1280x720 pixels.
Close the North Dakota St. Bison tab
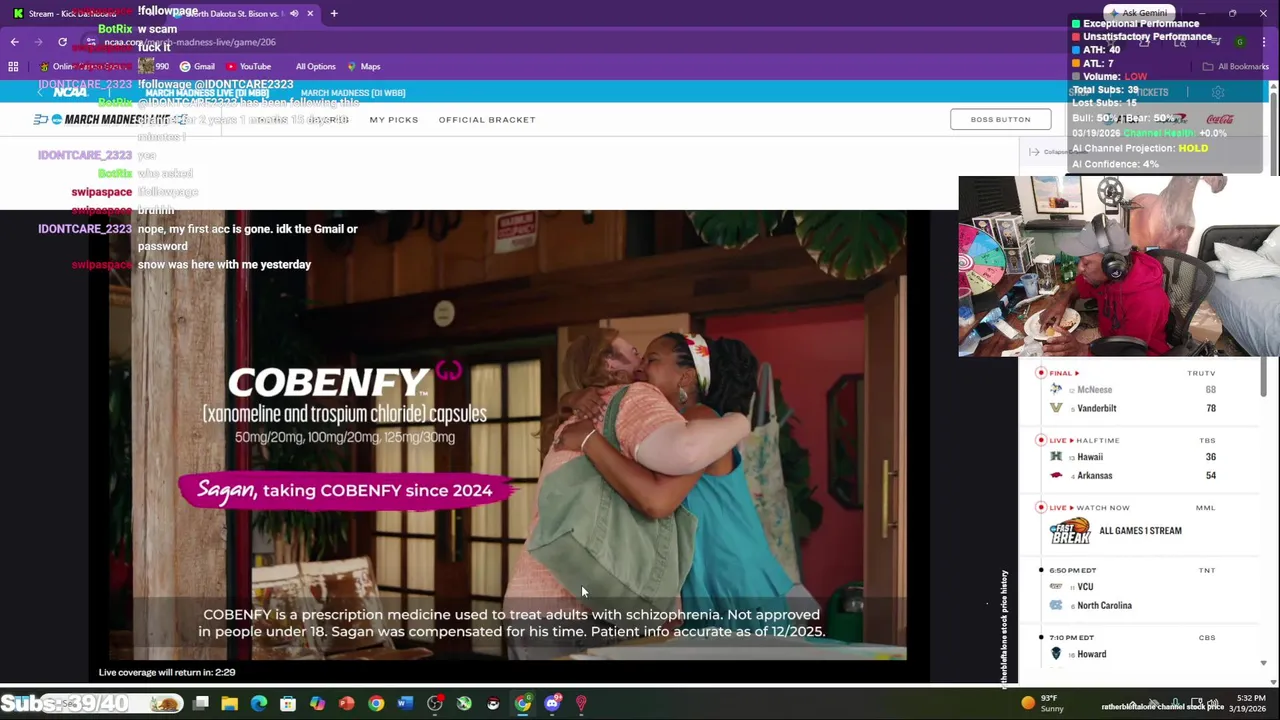[x=310, y=14]
